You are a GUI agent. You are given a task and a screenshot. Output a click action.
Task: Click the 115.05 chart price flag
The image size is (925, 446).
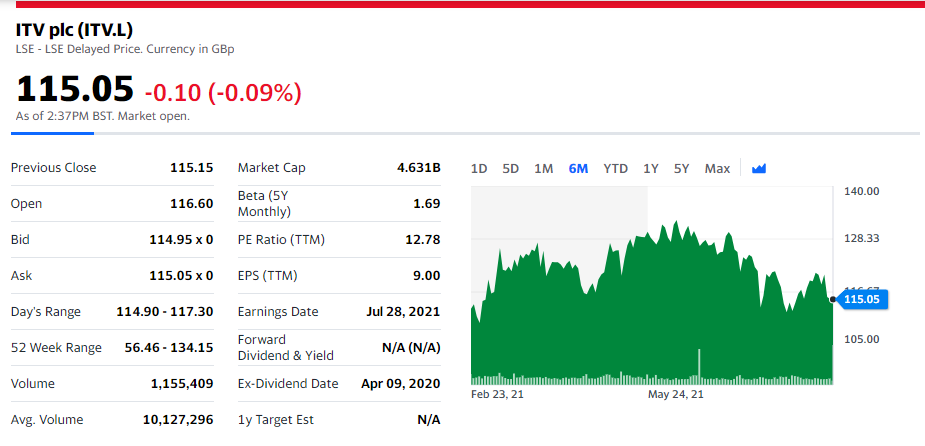click(x=862, y=300)
